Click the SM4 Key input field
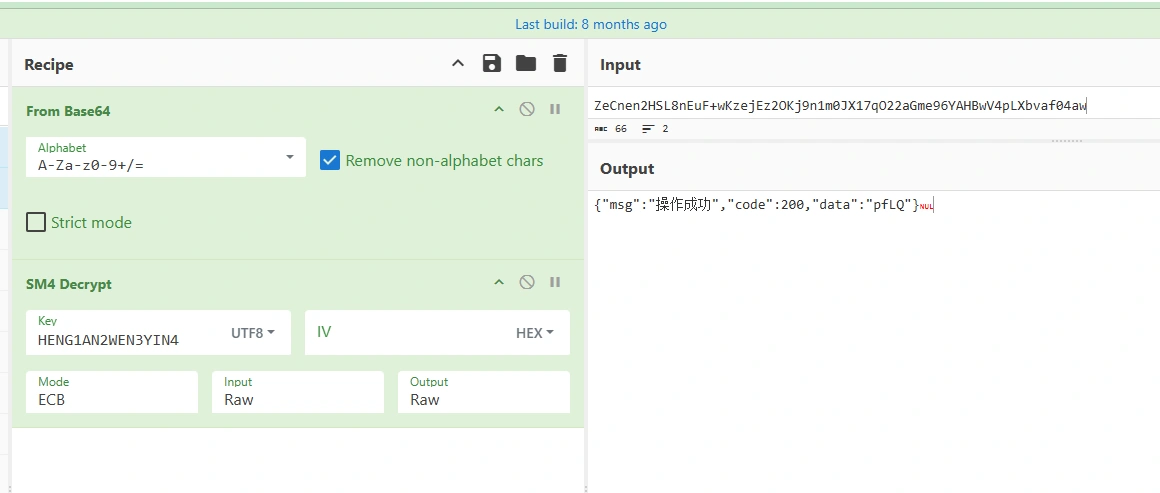Image resolution: width=1160 pixels, height=493 pixels. [x=125, y=340]
